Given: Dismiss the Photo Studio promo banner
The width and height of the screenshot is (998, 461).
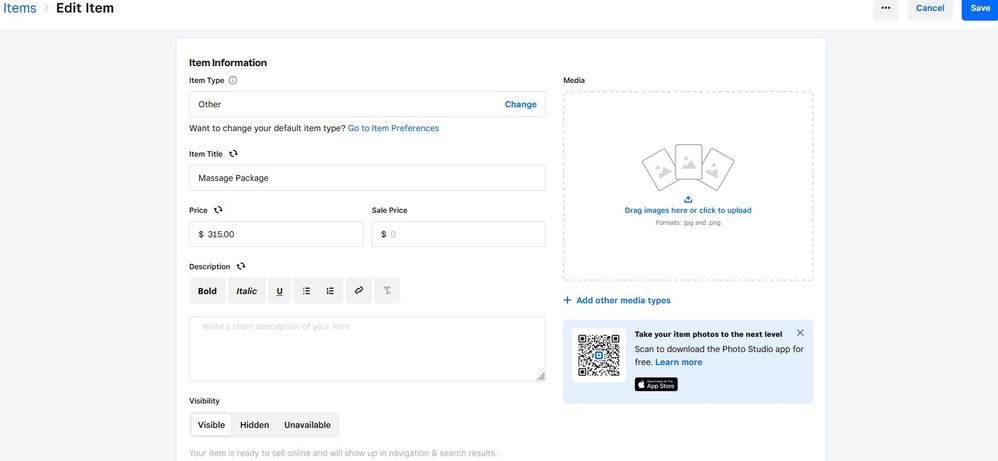Looking at the screenshot, I should click(x=800, y=333).
